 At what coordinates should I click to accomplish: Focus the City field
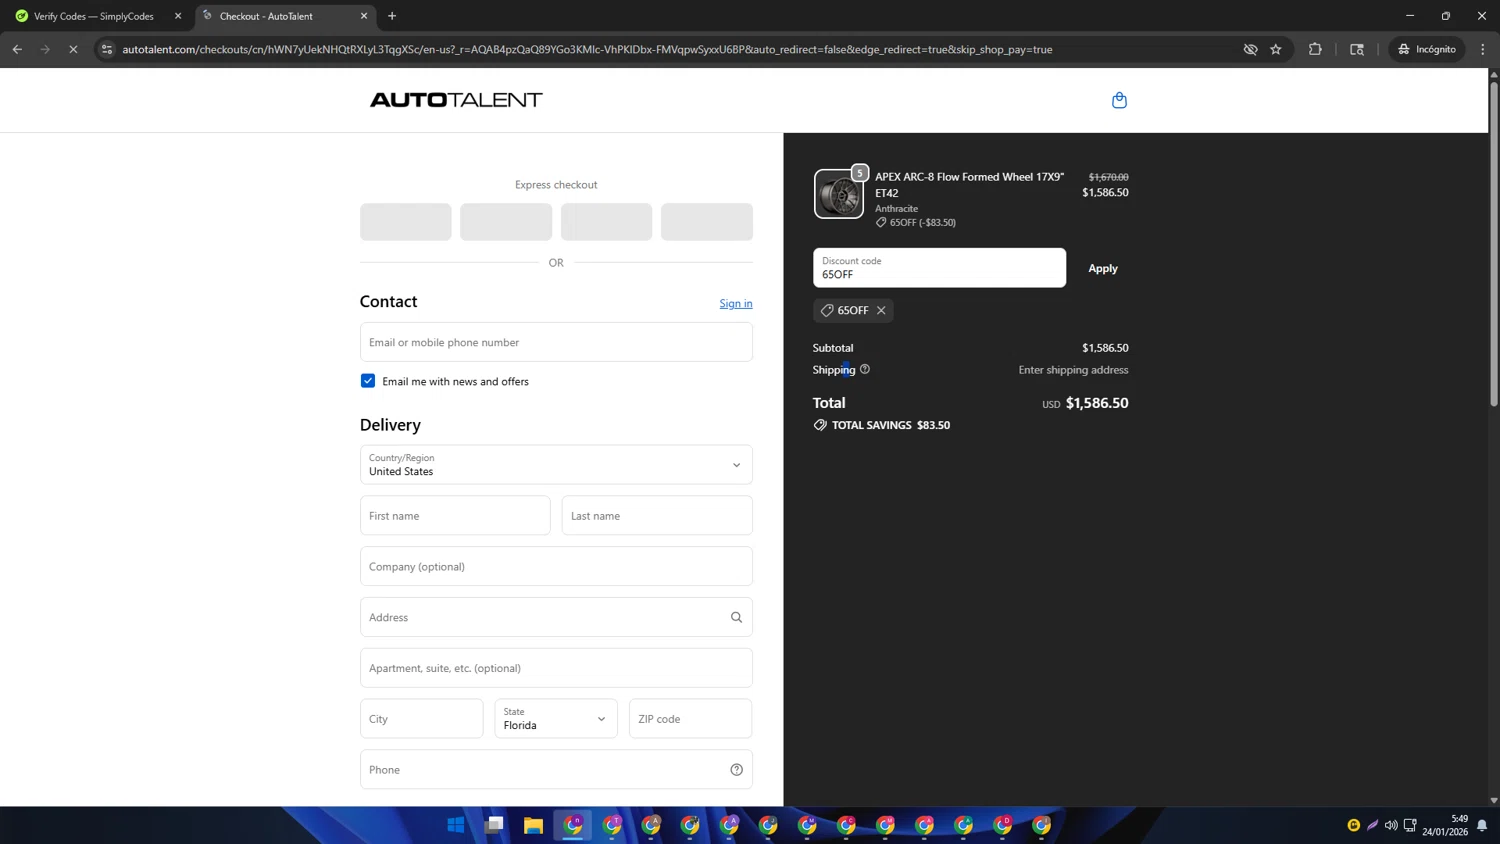pos(421,718)
